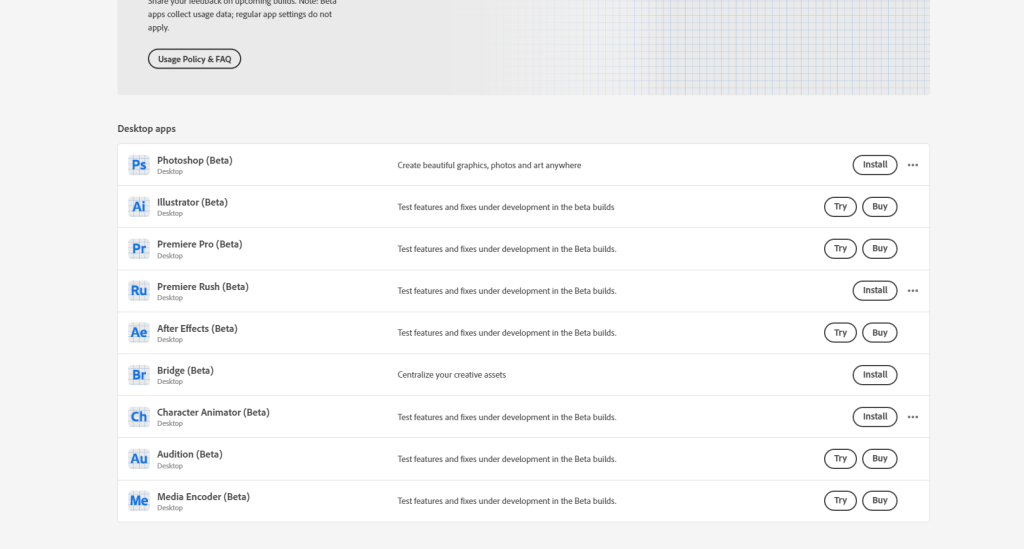Select the Media Encoder (Beta) app name
Image resolution: width=1024 pixels, height=549 pixels.
pos(203,497)
